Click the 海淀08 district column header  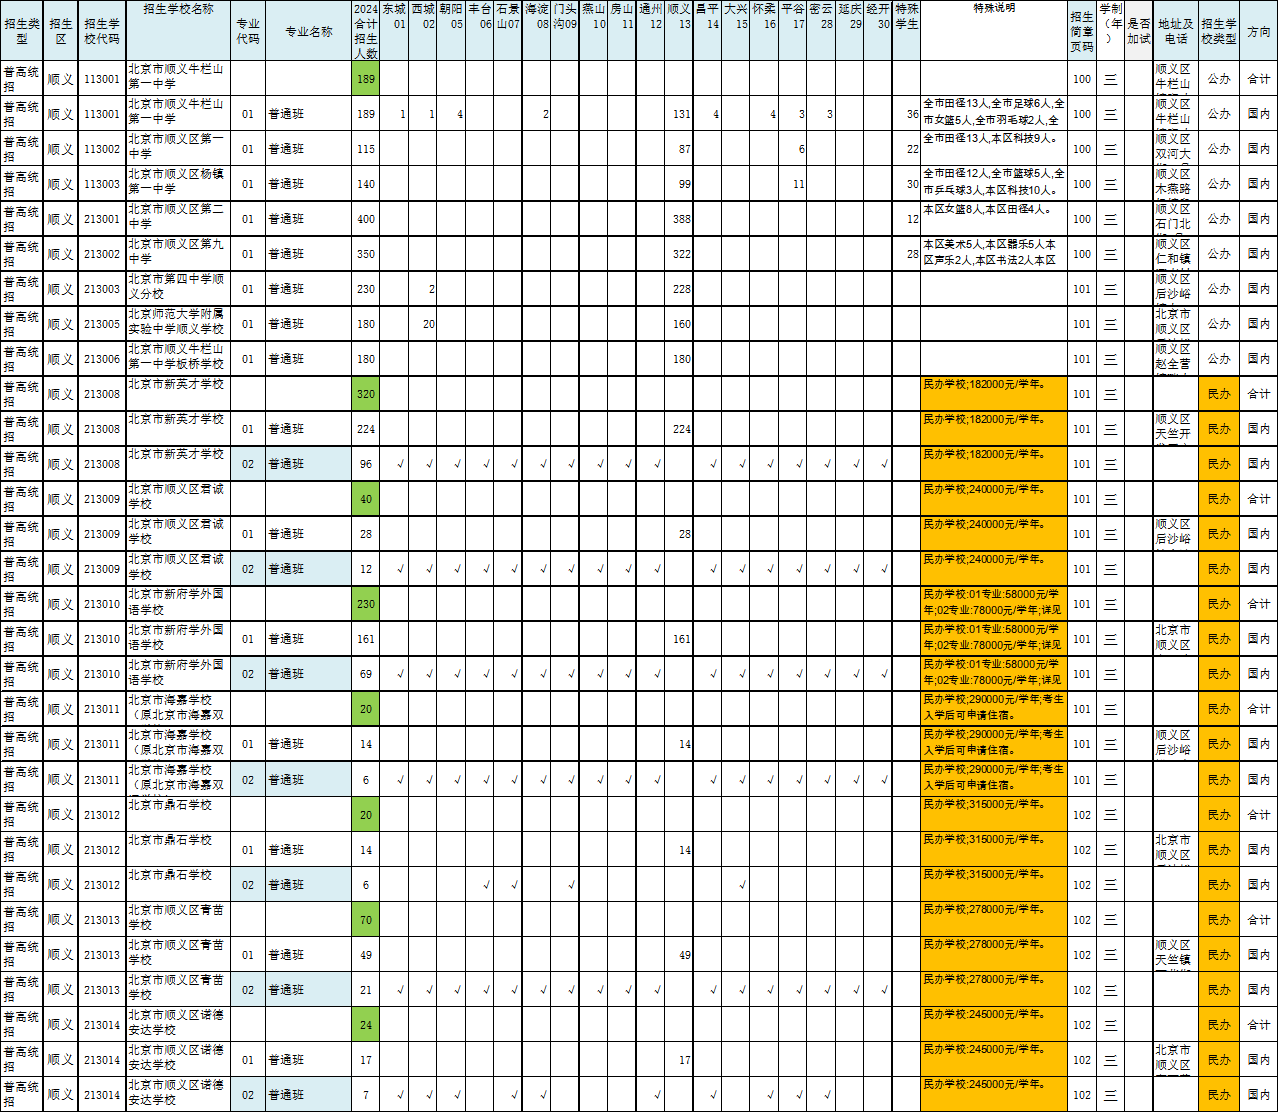pos(537,16)
